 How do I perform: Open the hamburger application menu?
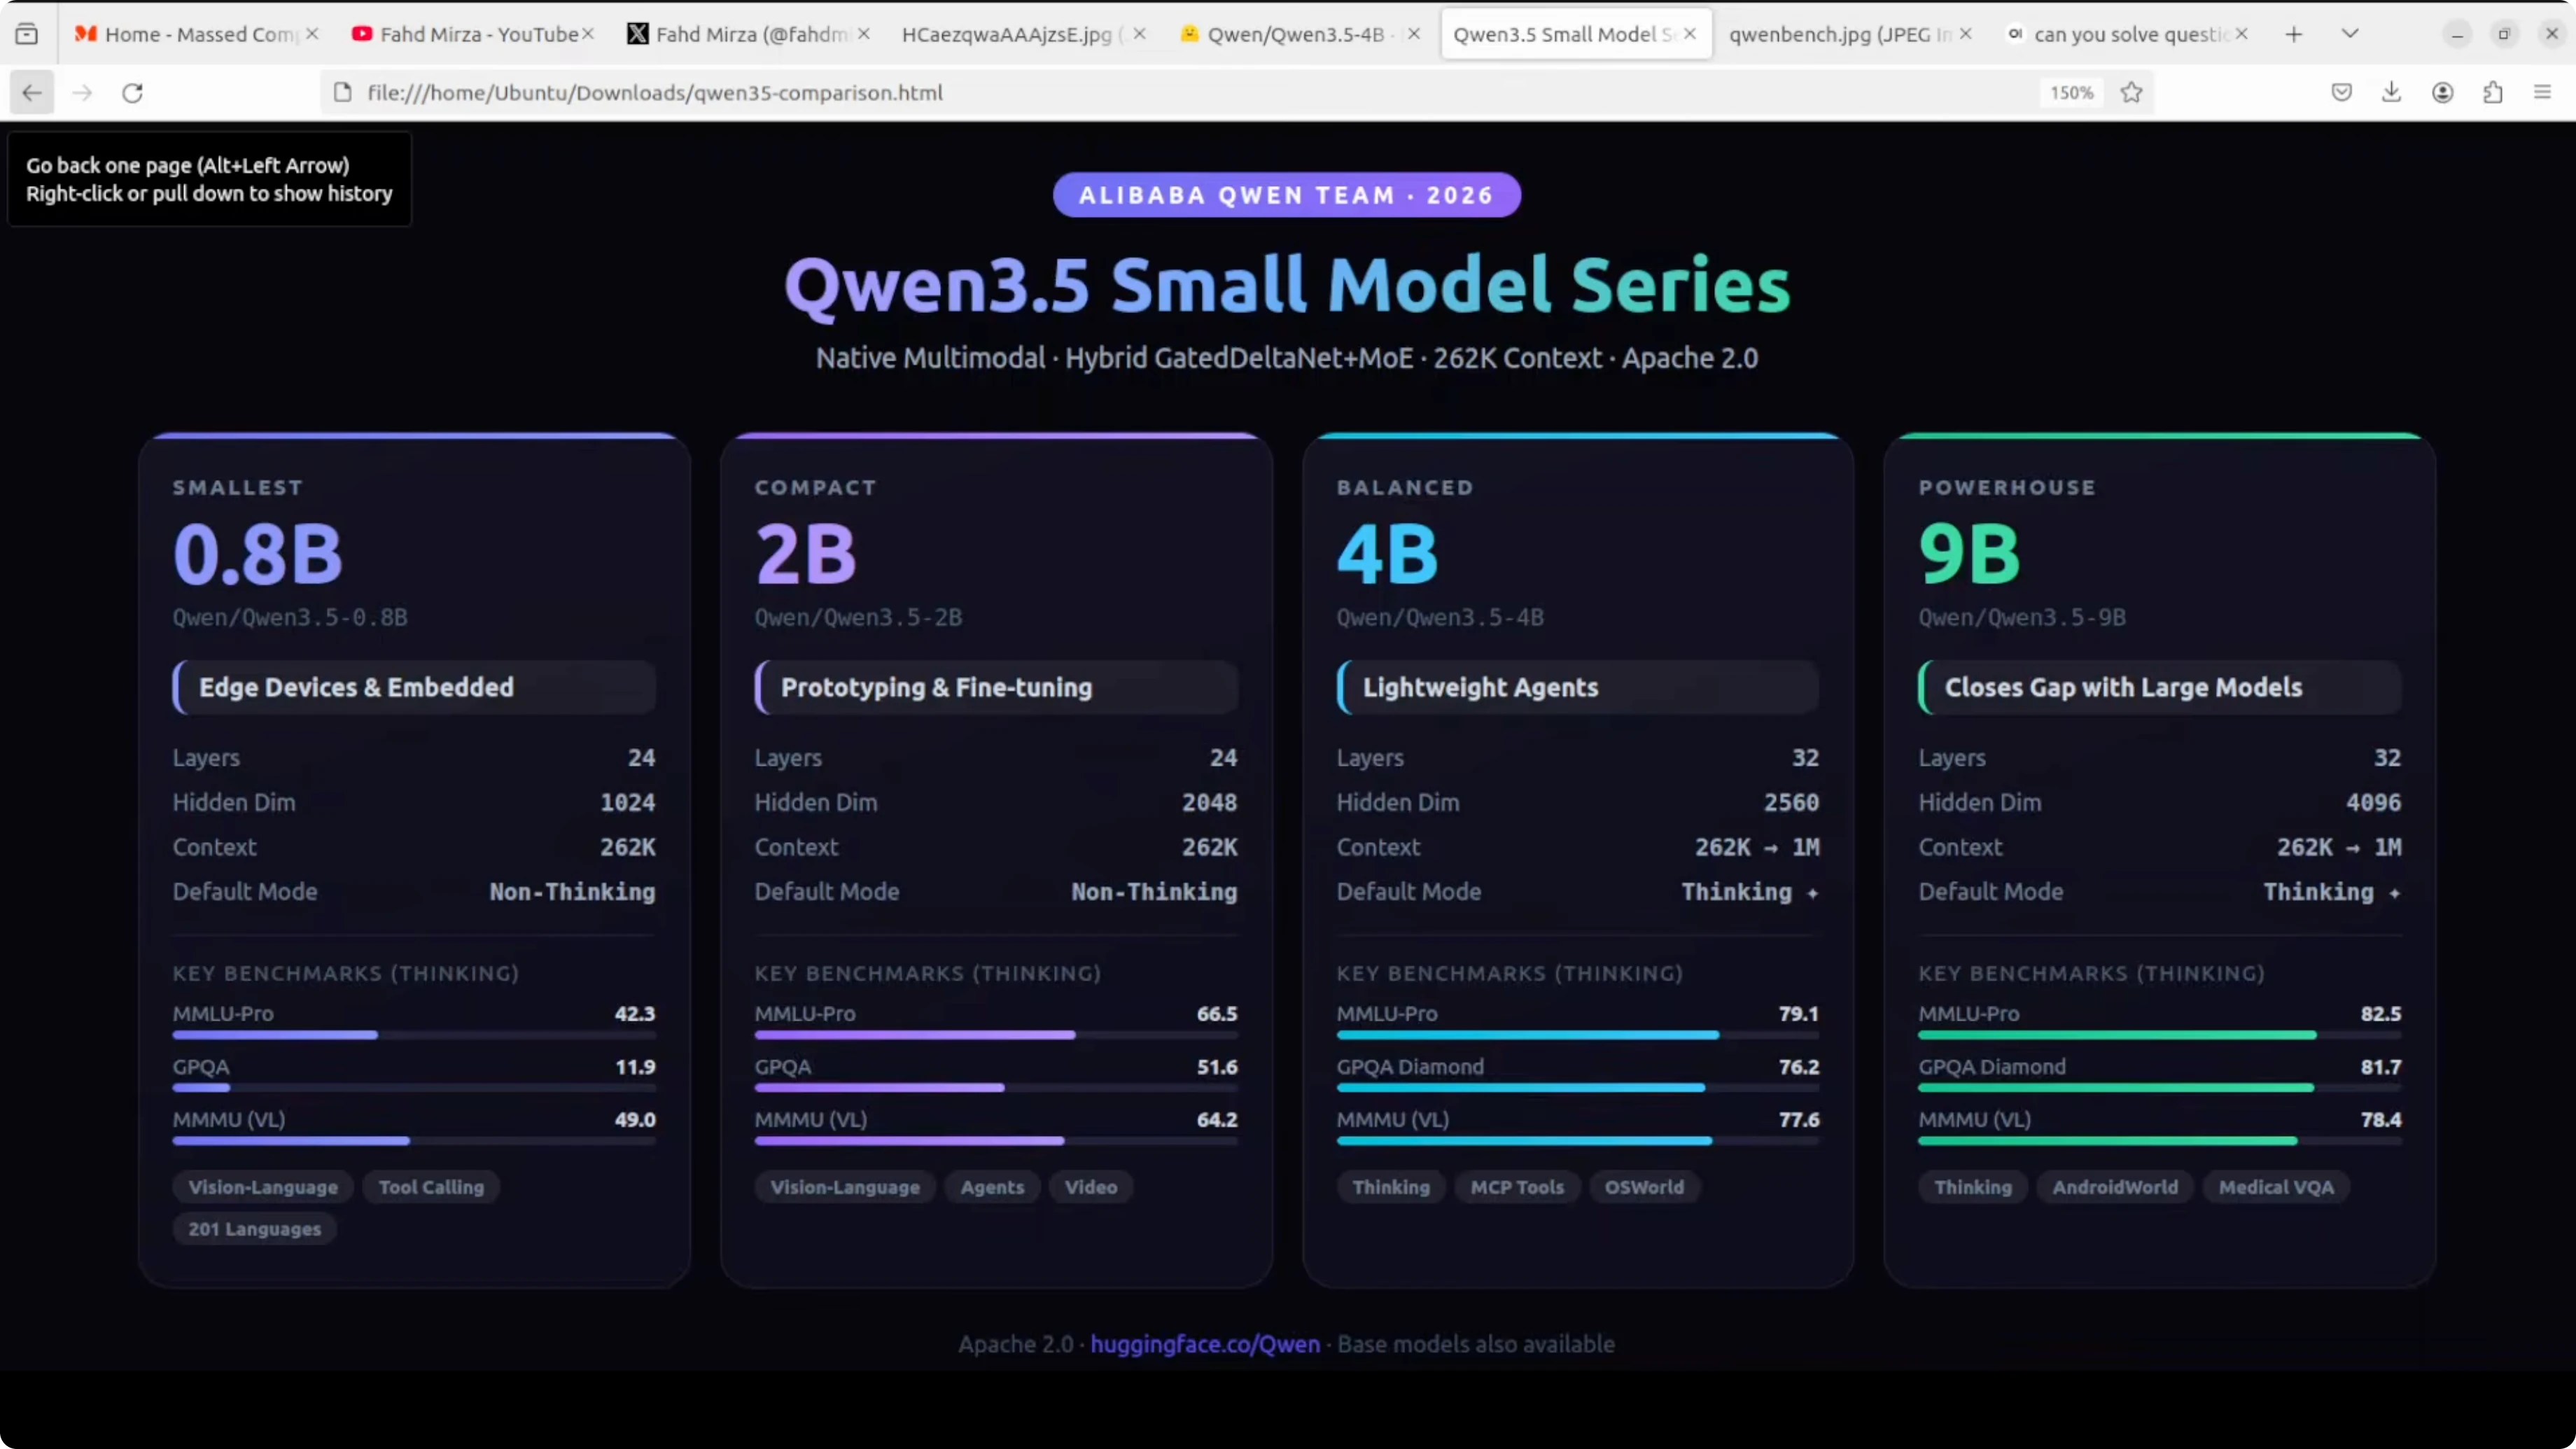tap(2542, 93)
